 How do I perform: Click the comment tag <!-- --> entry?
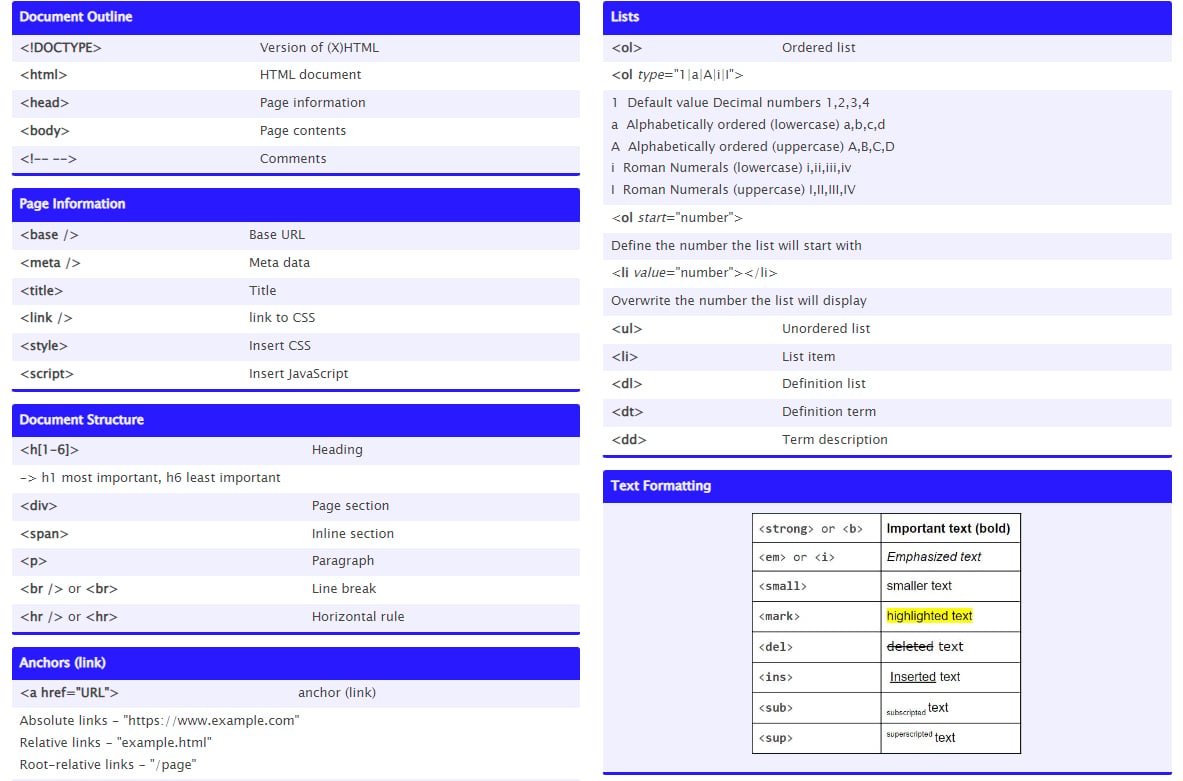48,158
